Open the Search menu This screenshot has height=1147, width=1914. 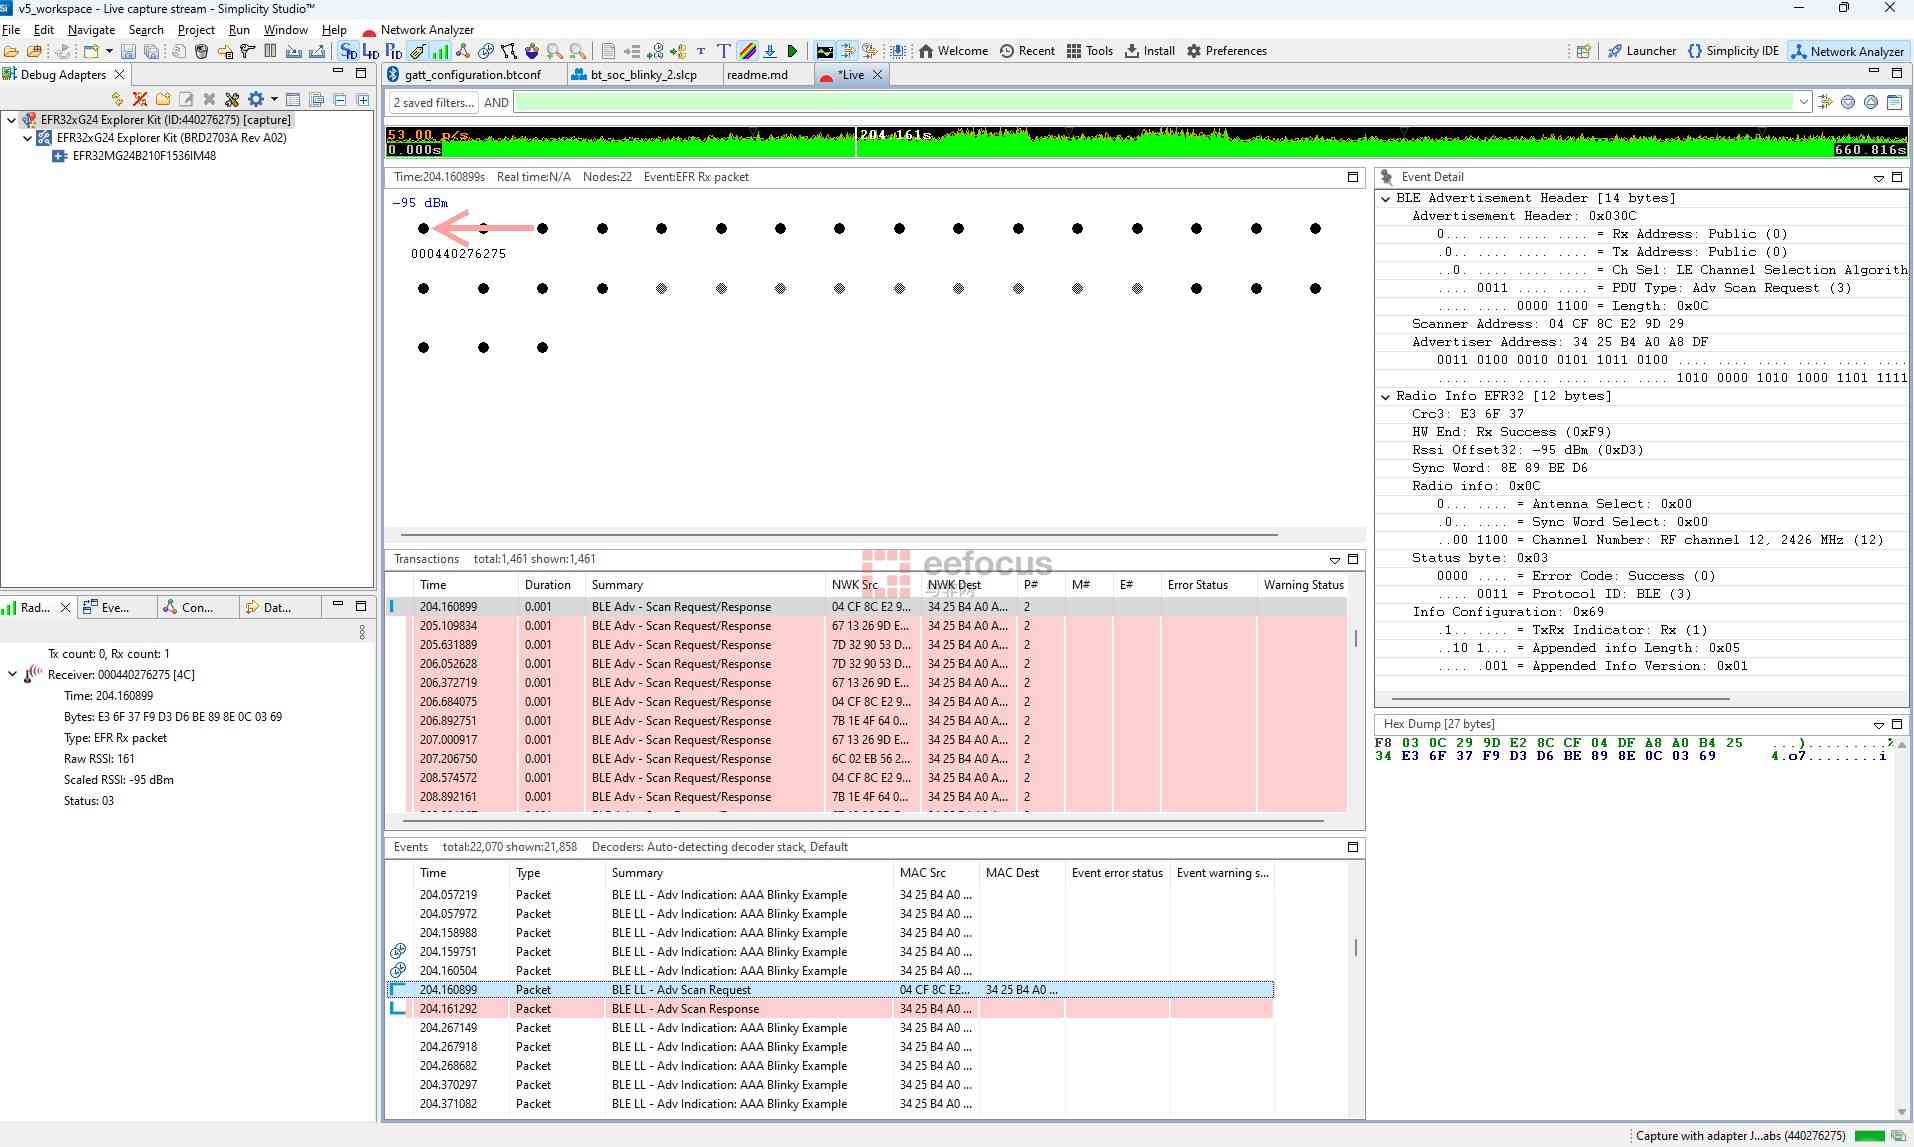click(146, 29)
